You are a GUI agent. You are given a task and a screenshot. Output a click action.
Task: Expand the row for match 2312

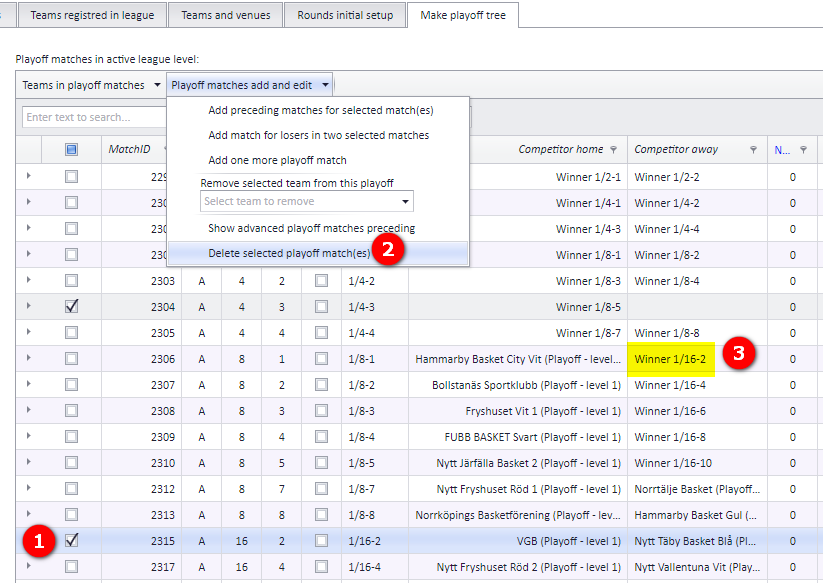click(29, 487)
